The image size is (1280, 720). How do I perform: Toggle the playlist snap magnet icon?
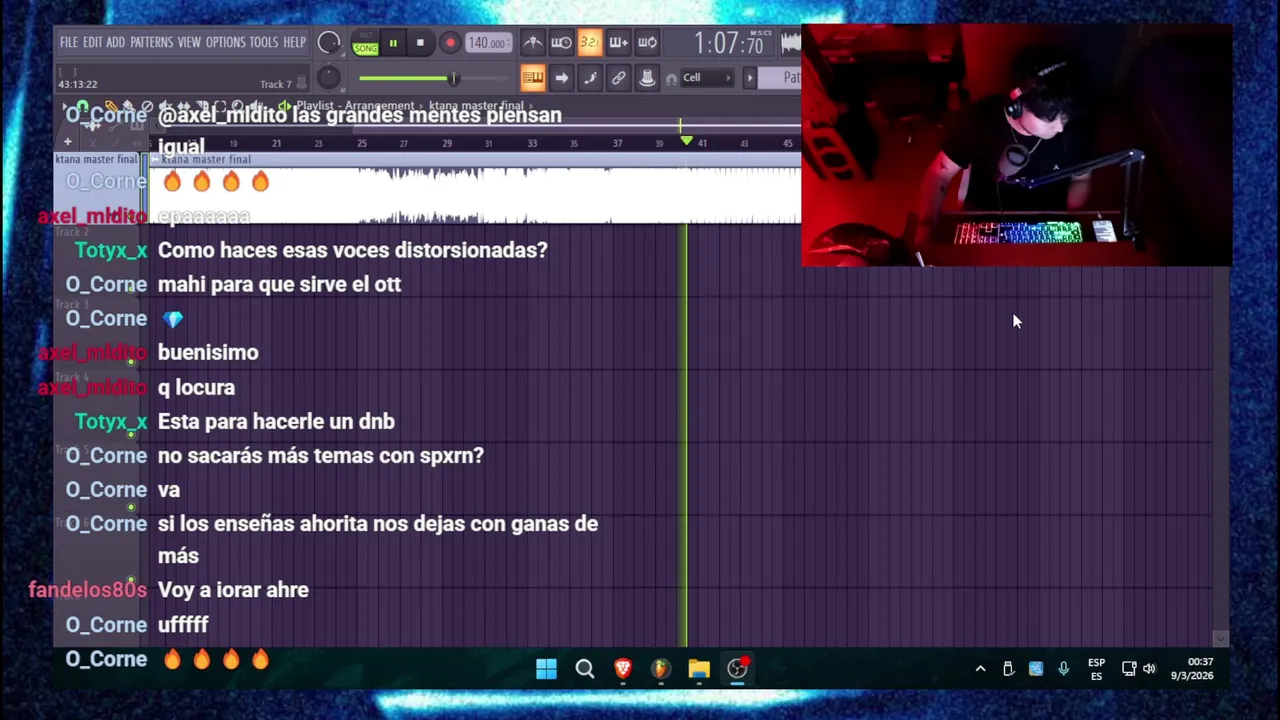coord(83,106)
